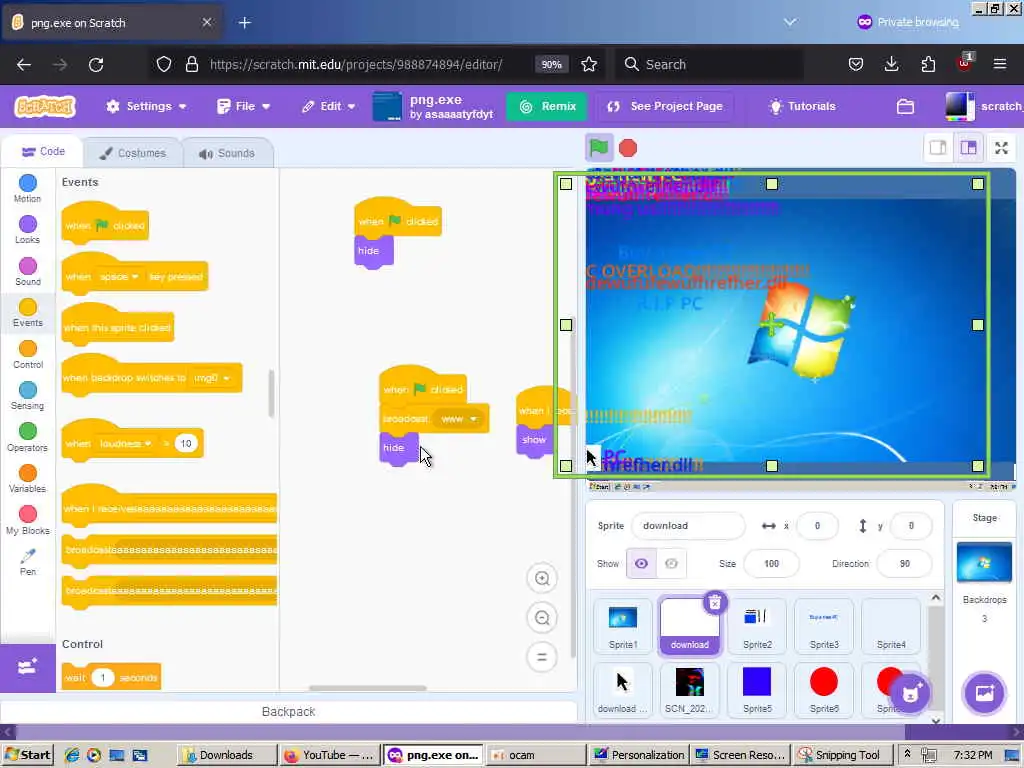Viewport: 1024px width, 768px height.
Task: Open the Choose a Backdrop button
Action: 984,694
